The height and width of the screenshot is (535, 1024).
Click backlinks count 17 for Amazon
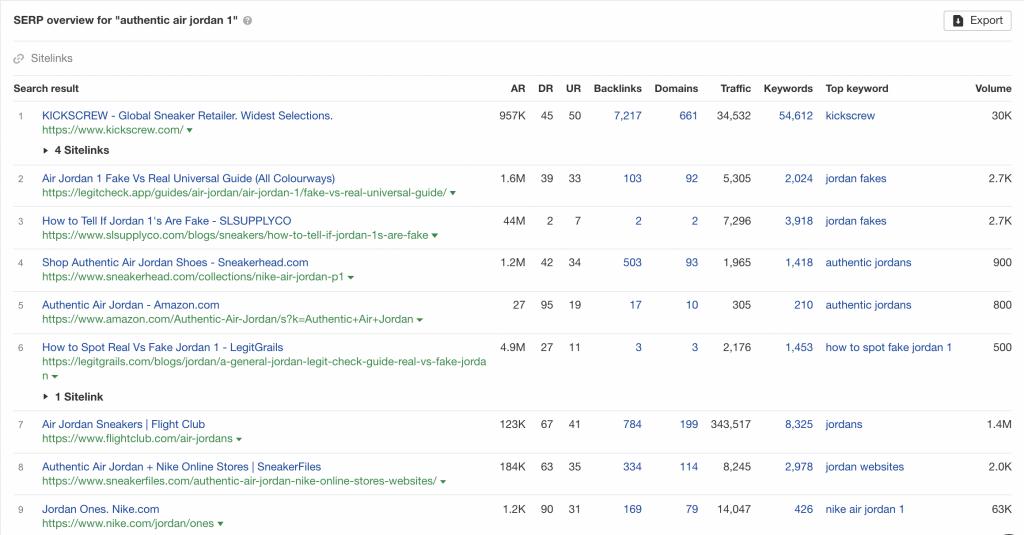(635, 305)
